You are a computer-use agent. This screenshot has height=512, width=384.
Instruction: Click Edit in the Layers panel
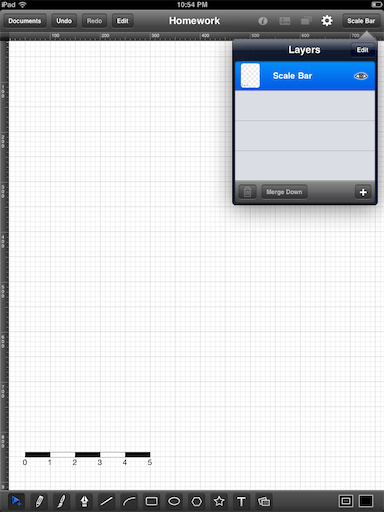tap(363, 50)
